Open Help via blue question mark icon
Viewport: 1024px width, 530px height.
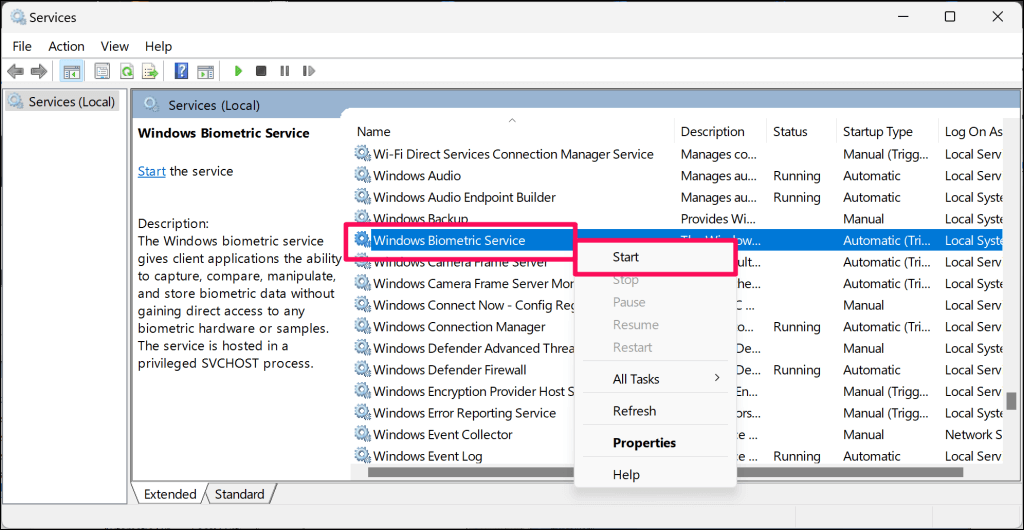coord(181,71)
